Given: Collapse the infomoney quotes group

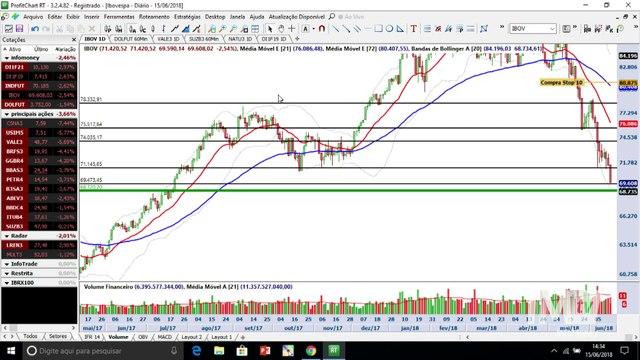Looking at the screenshot, I should (7, 58).
